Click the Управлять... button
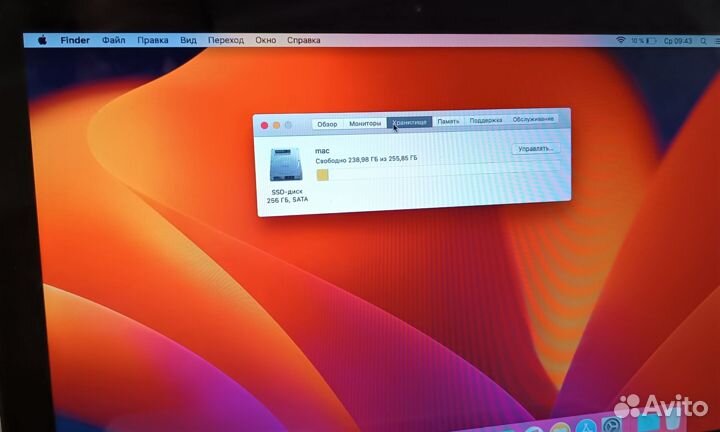Image resolution: width=720 pixels, height=432 pixels. 535,149
